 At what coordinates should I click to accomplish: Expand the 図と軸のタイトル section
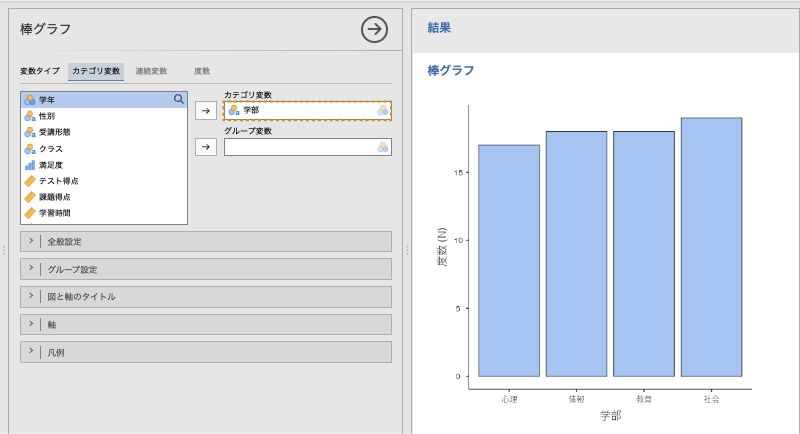tap(205, 297)
